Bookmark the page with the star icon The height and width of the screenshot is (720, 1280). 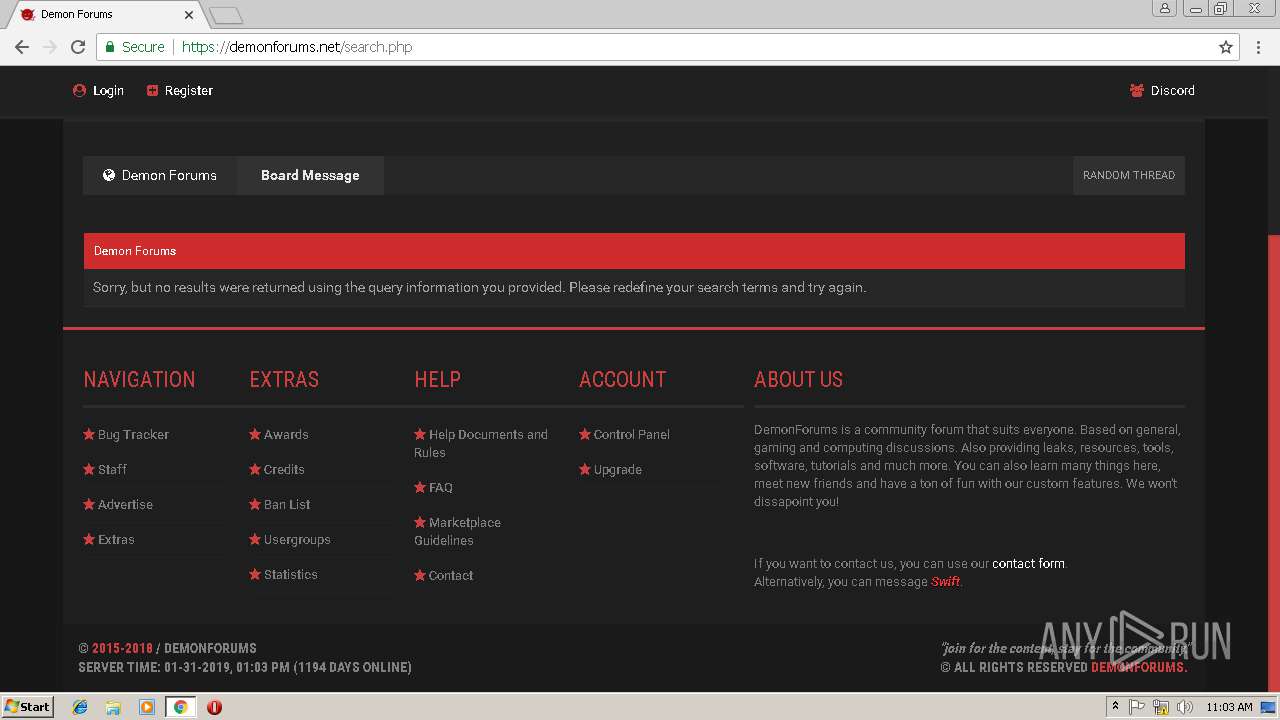point(1226,47)
